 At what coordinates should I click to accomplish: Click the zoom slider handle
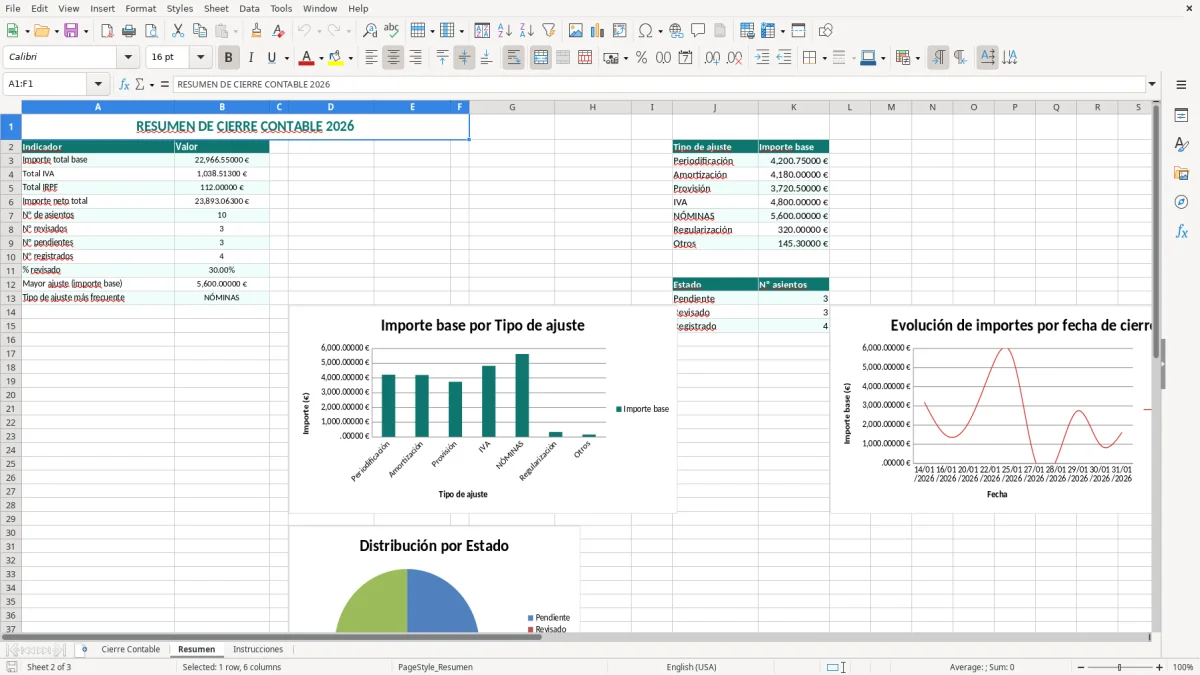click(x=1119, y=667)
